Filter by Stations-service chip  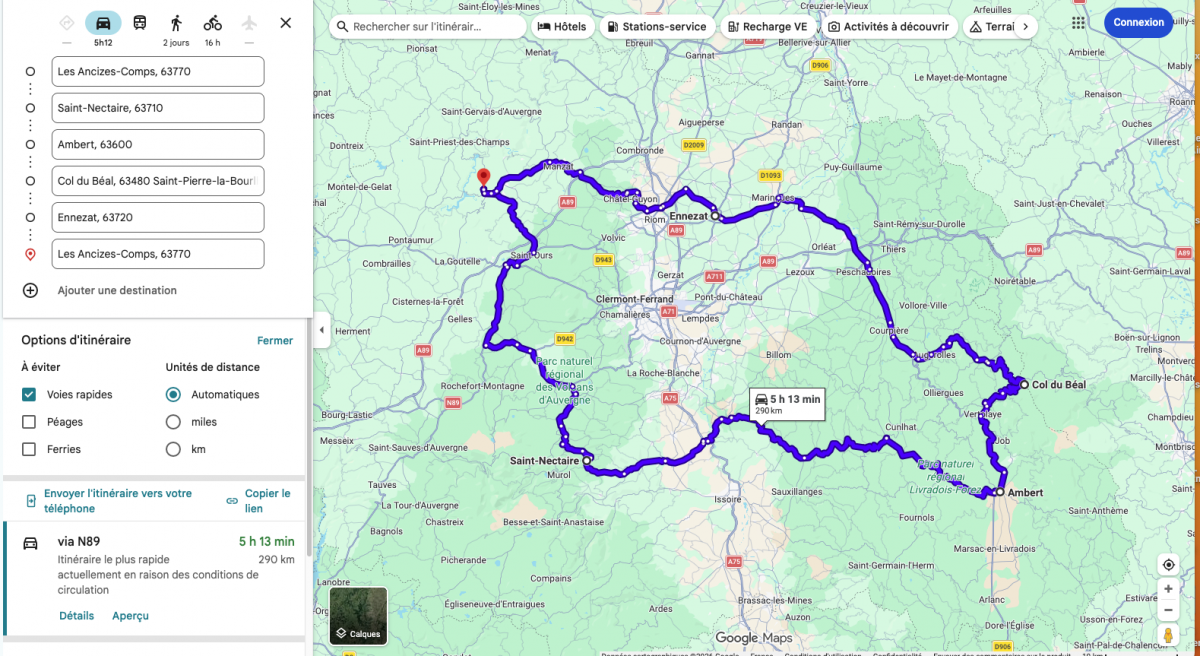click(657, 27)
